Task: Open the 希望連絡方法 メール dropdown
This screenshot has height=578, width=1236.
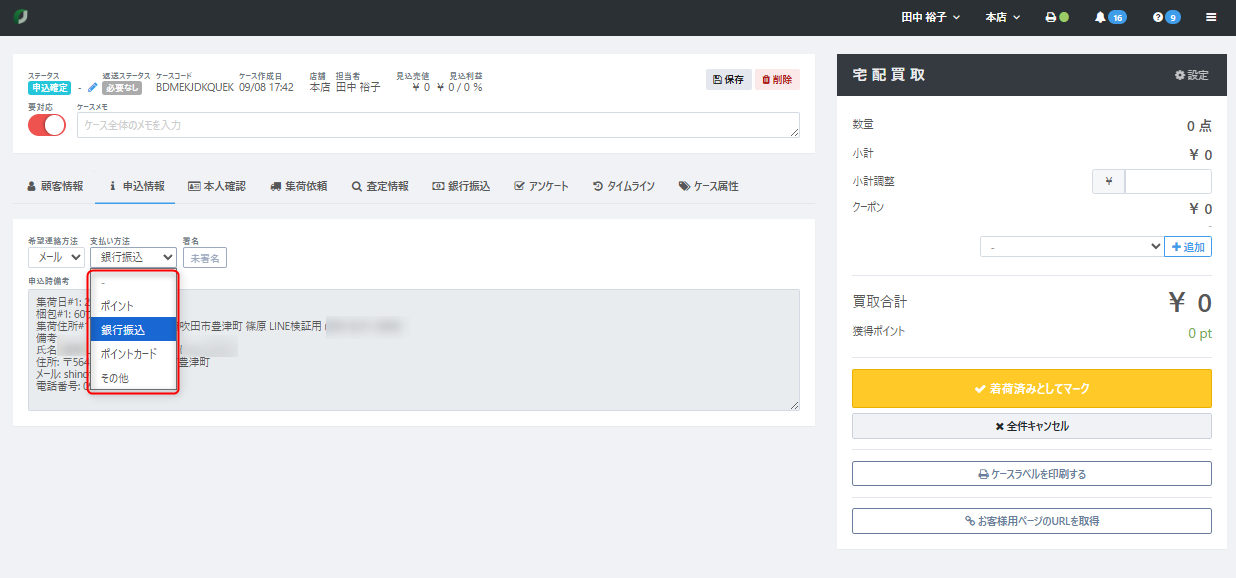Action: click(56, 257)
